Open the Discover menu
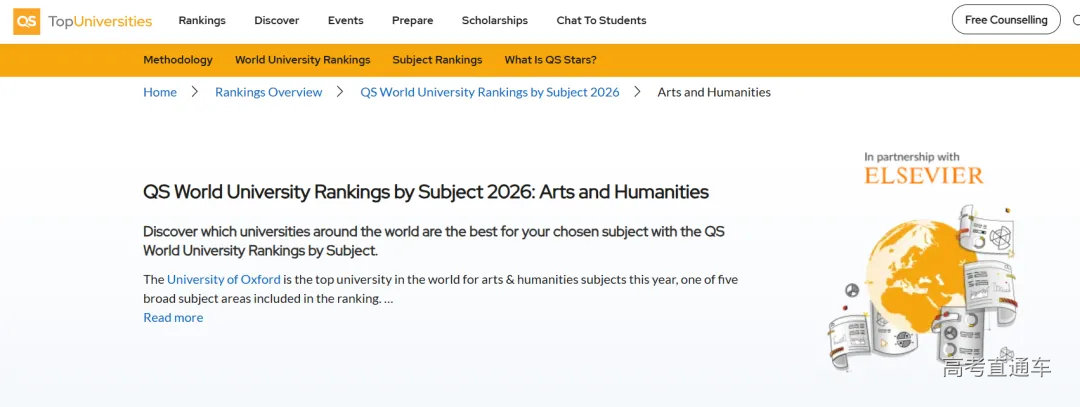1080x407 pixels. pyautogui.click(x=277, y=21)
